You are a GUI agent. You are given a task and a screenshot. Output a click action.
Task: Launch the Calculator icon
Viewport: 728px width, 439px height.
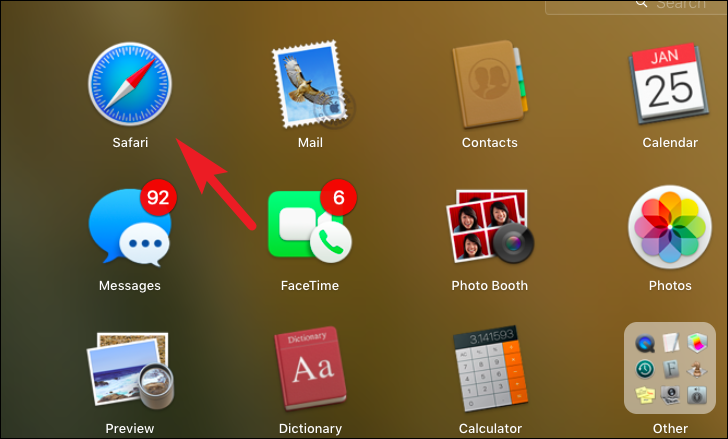coord(490,369)
